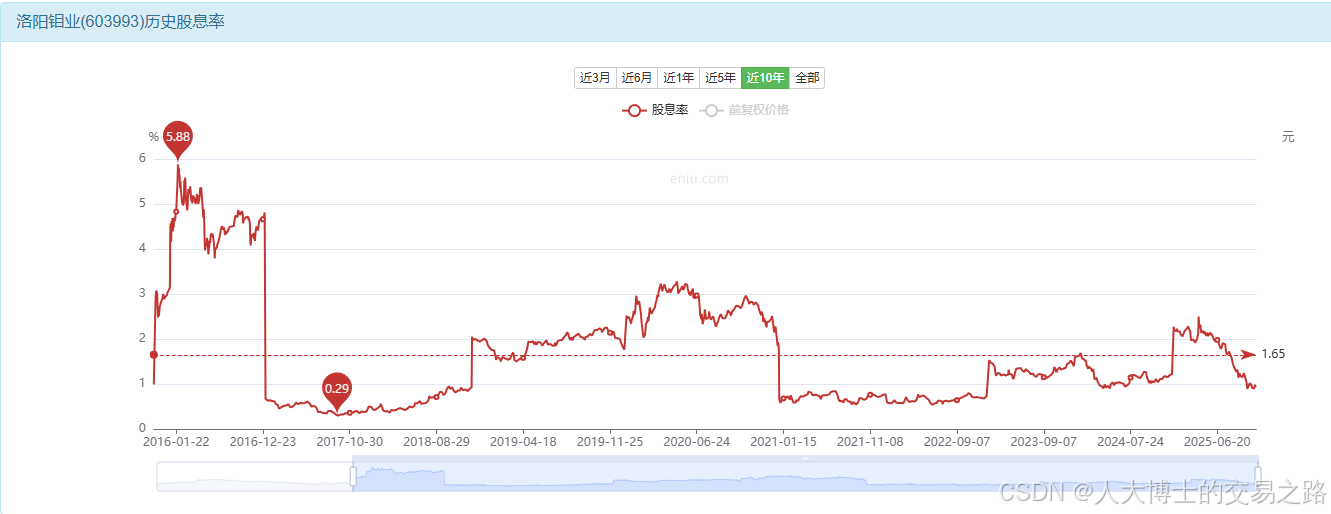Image resolution: width=1331 pixels, height=514 pixels.
Task: Click x-axis date label 2017-10-30
Action: point(349,440)
